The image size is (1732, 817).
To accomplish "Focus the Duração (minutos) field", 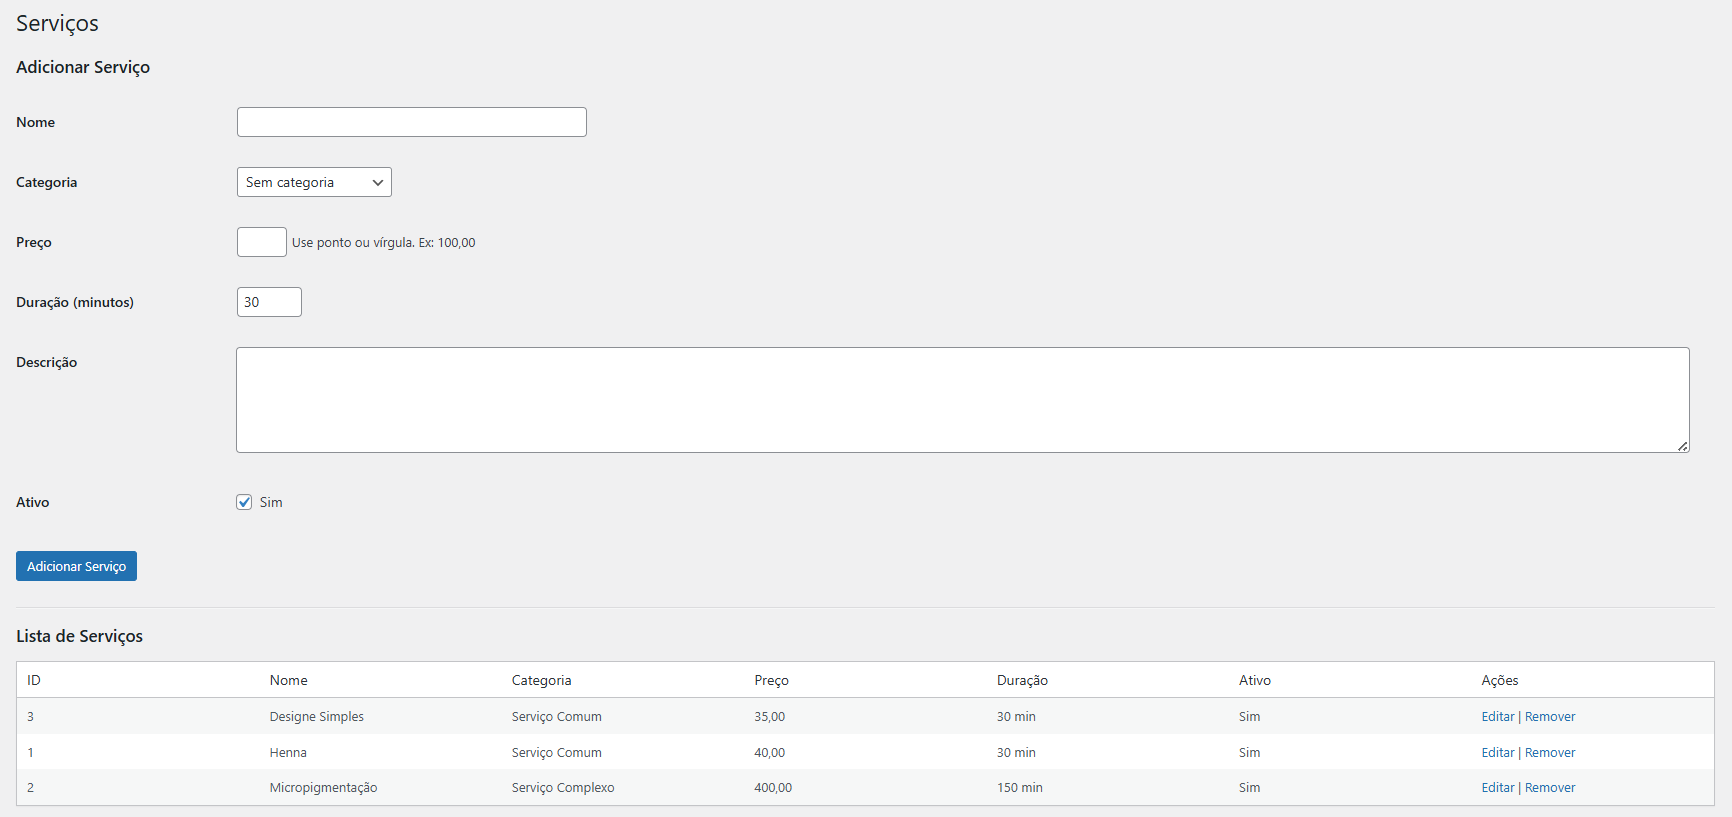I will [268, 302].
